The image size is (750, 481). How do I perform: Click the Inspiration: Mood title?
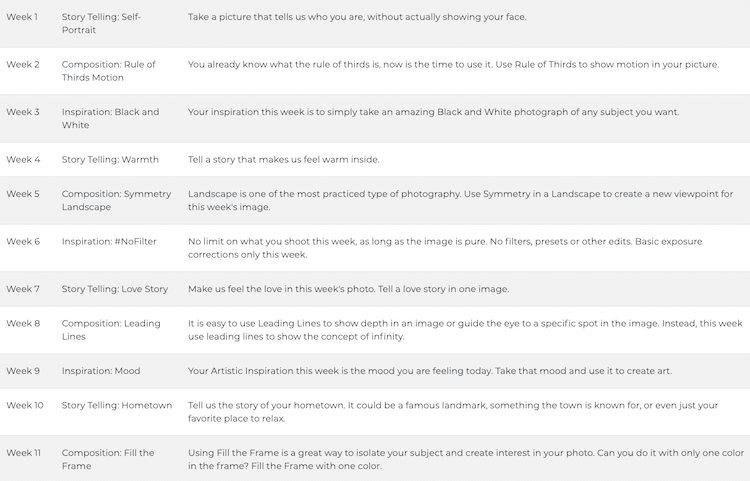101,371
